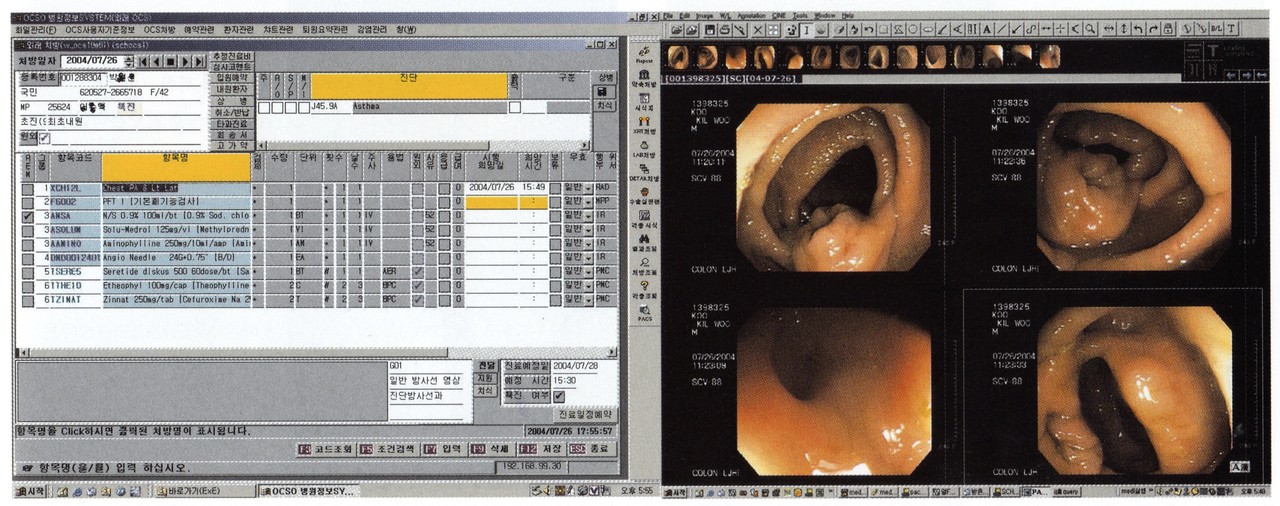Select the first endoscopy thumbnail in the strip
Image resolution: width=1280 pixels, height=506 pixels.
pos(678,56)
